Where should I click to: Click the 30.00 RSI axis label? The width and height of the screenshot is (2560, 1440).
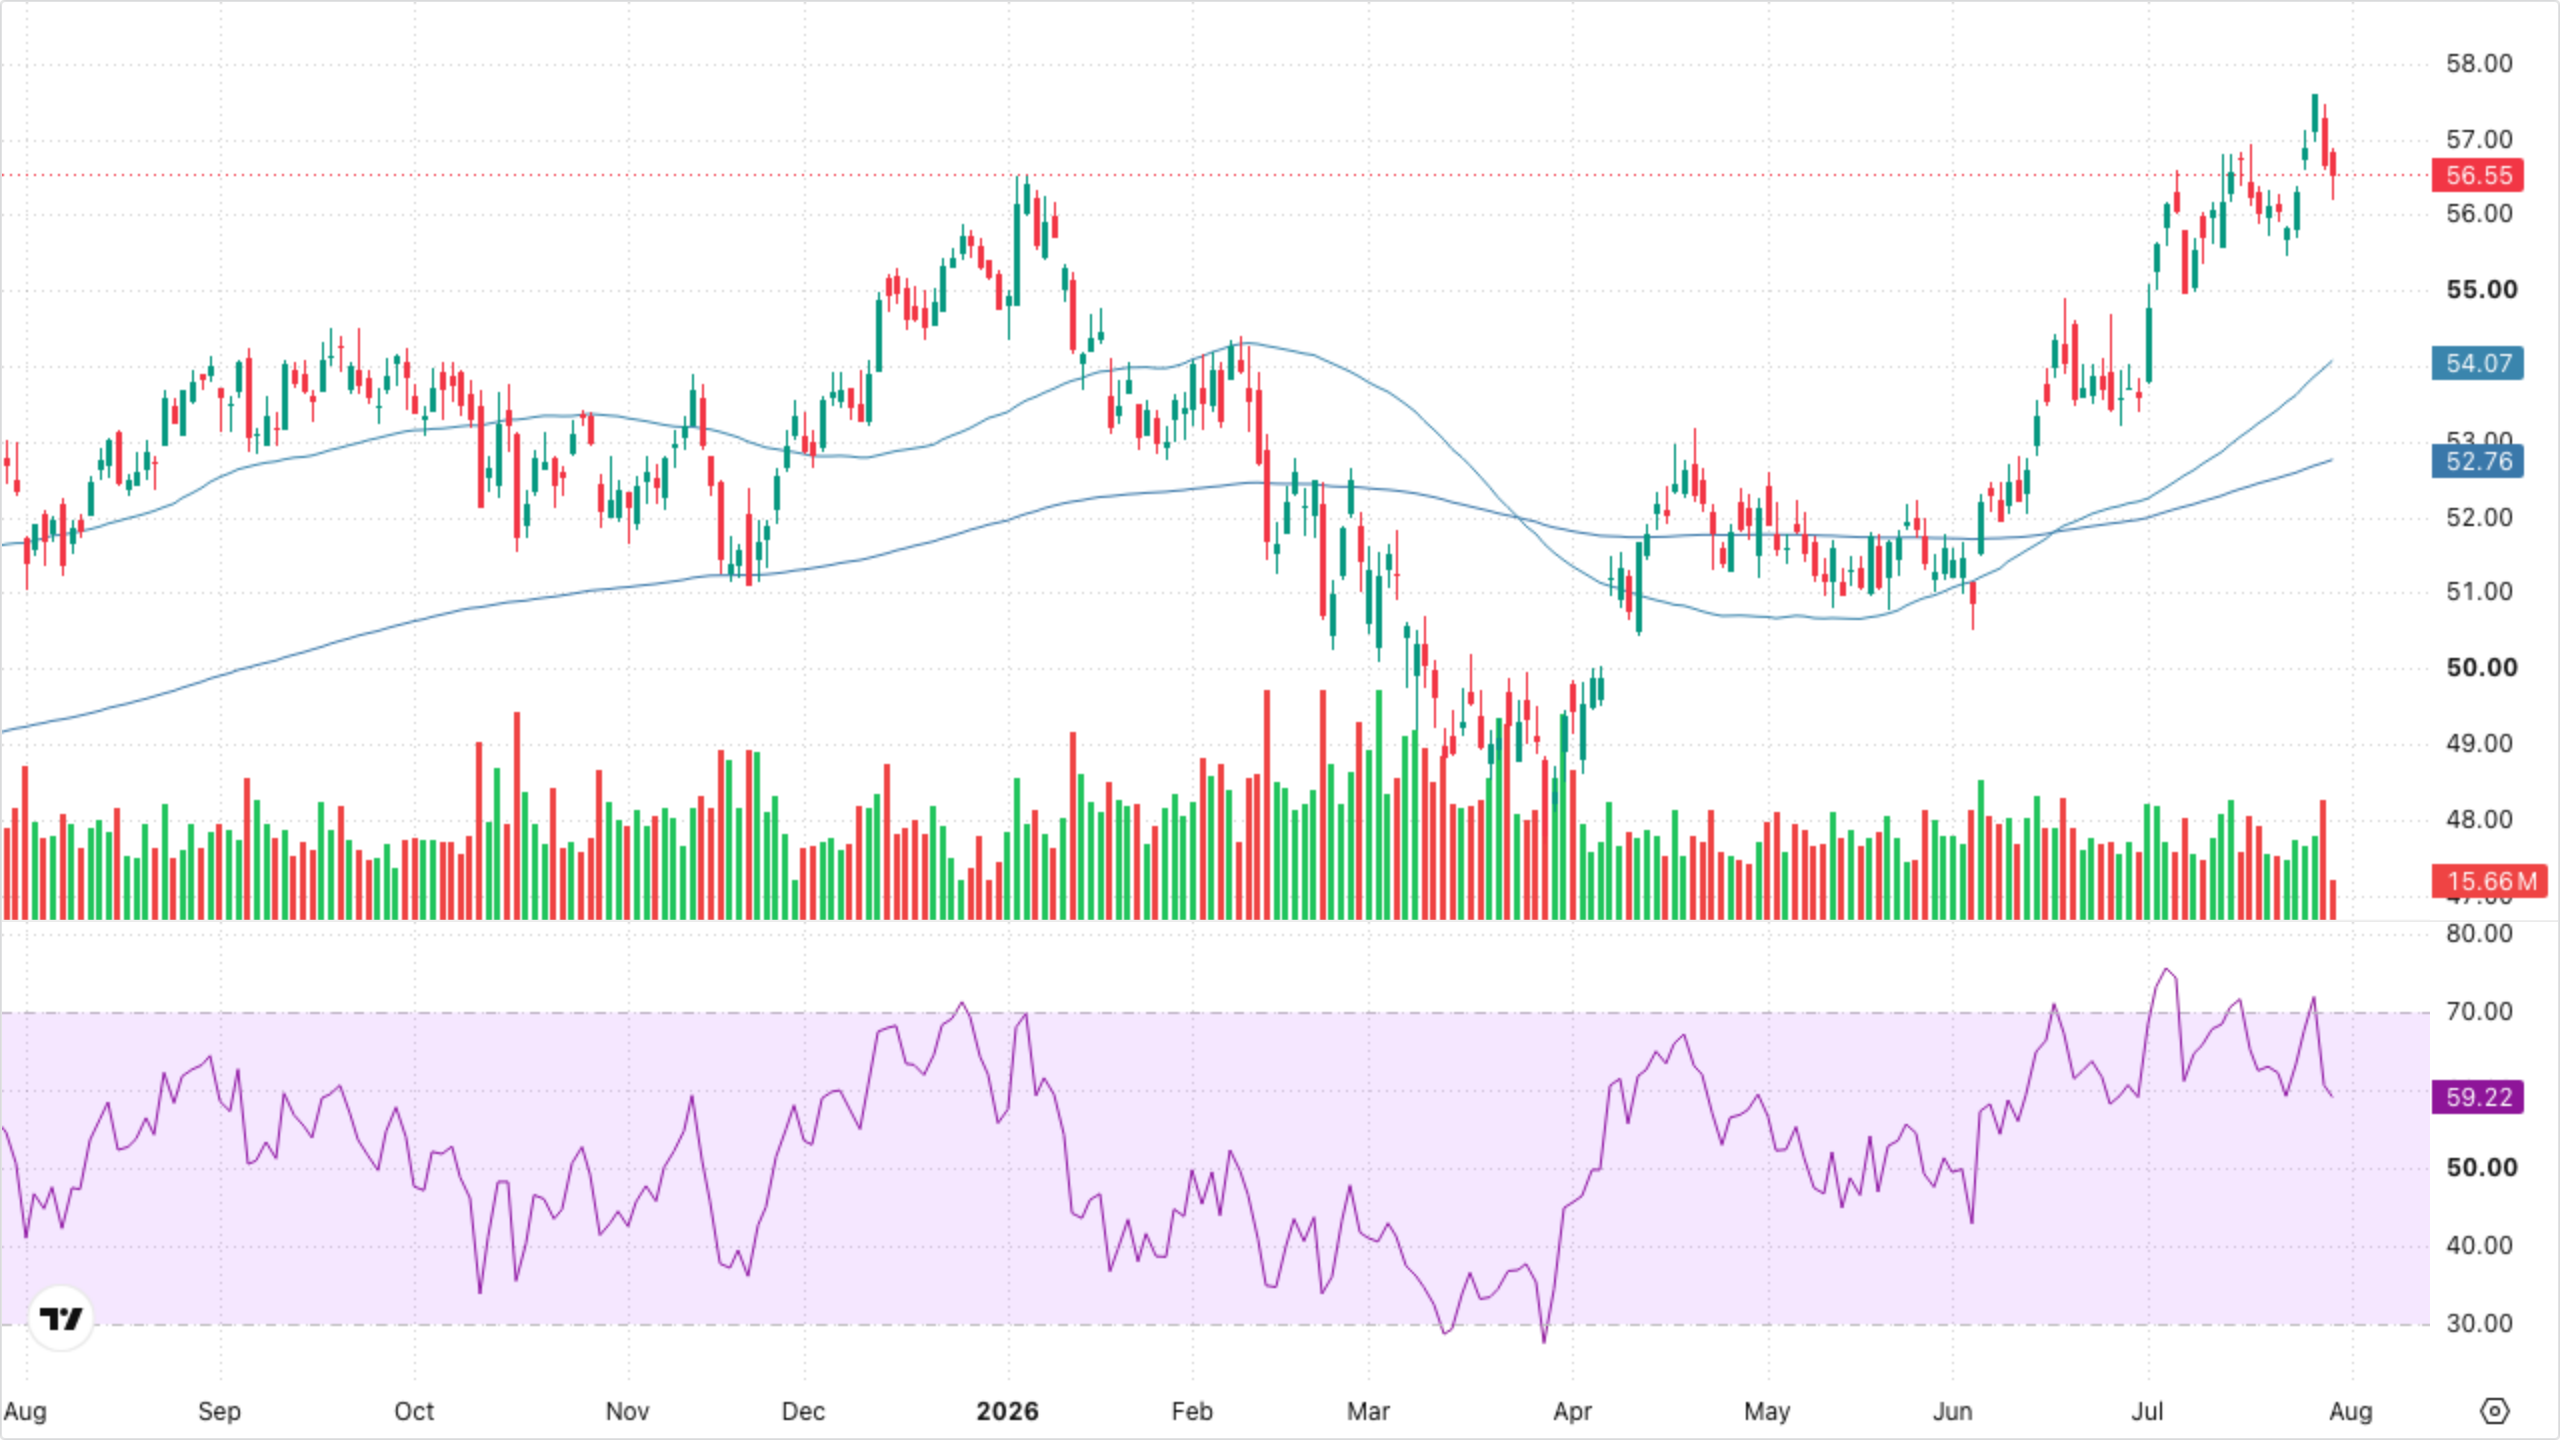coord(2479,1324)
